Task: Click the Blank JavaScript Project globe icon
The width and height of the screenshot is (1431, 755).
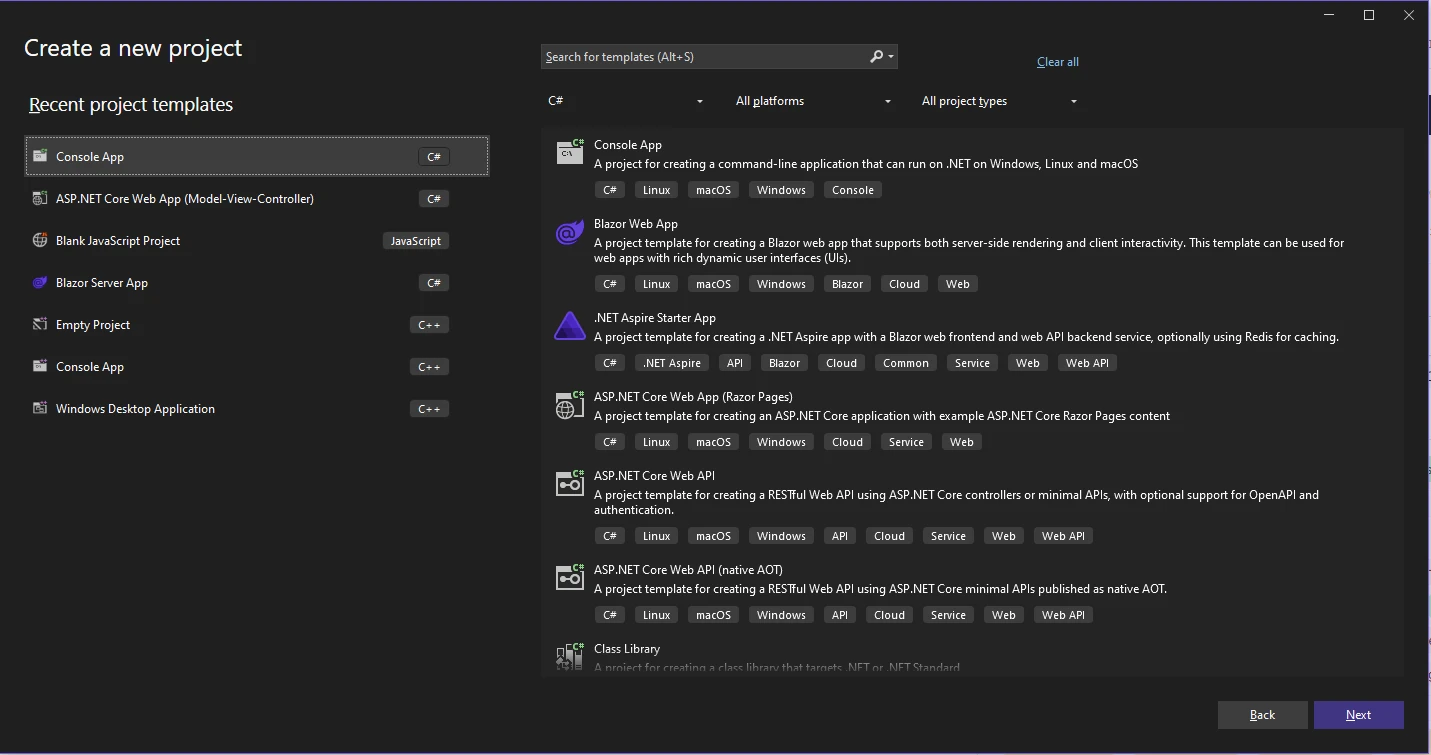Action: click(40, 241)
